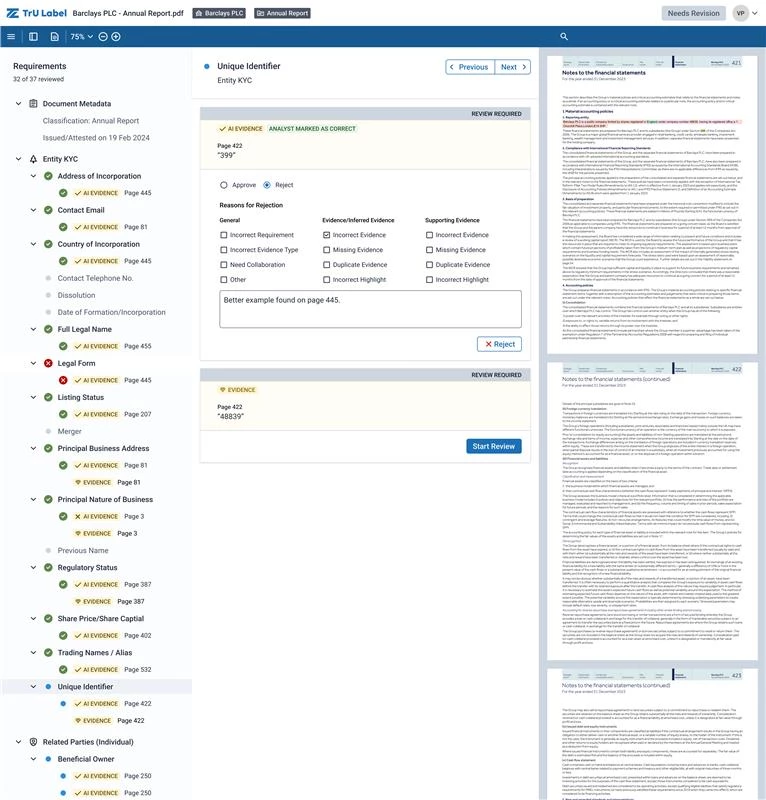Click the Related Parties (Individual) section icon
This screenshot has height=800, width=766.
pos(33,742)
